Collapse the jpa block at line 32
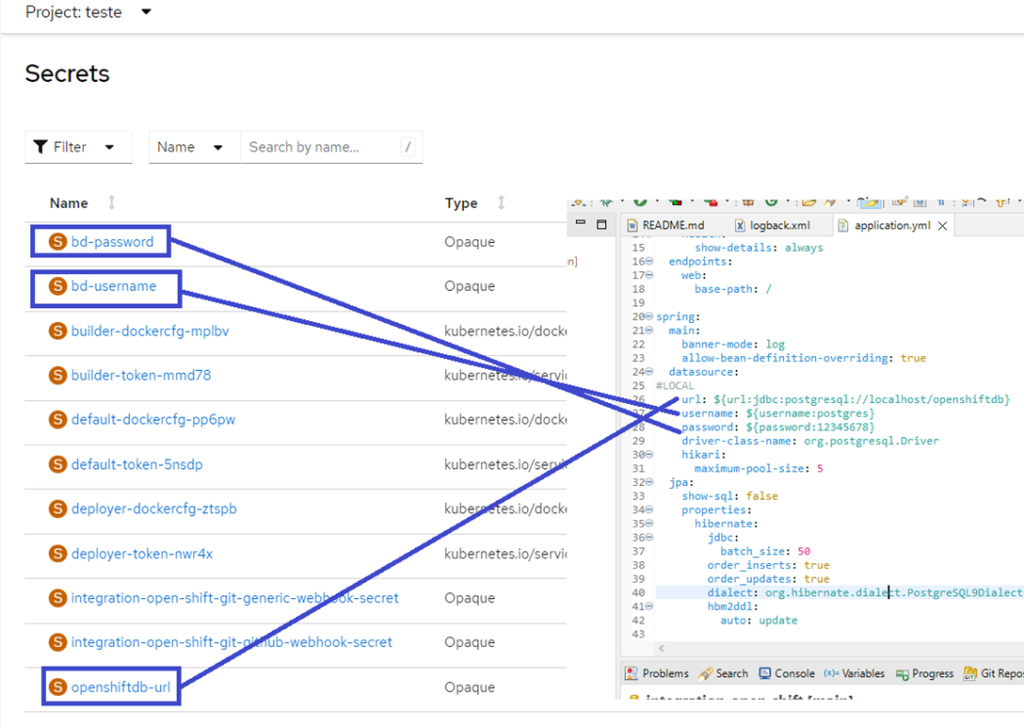The height and width of the screenshot is (727, 1024). (649, 482)
